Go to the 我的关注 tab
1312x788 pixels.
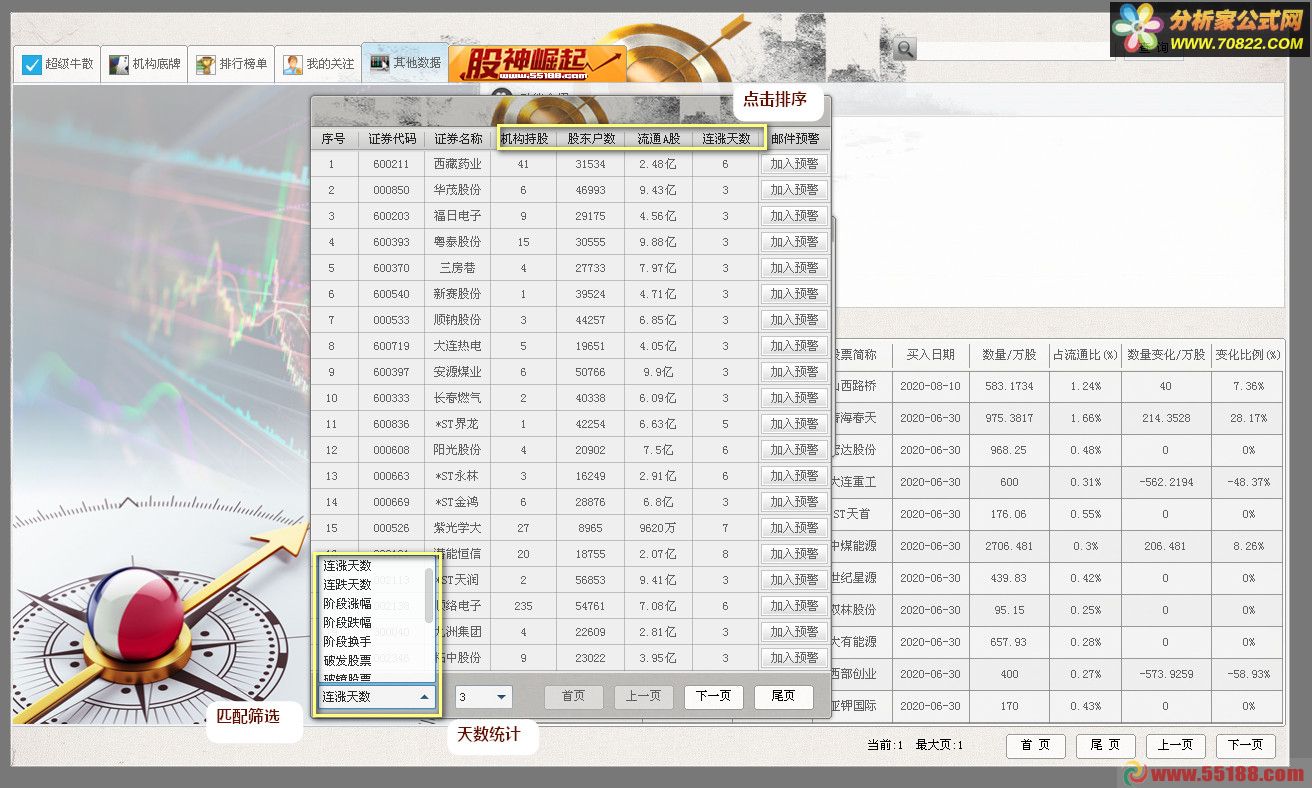coord(318,64)
